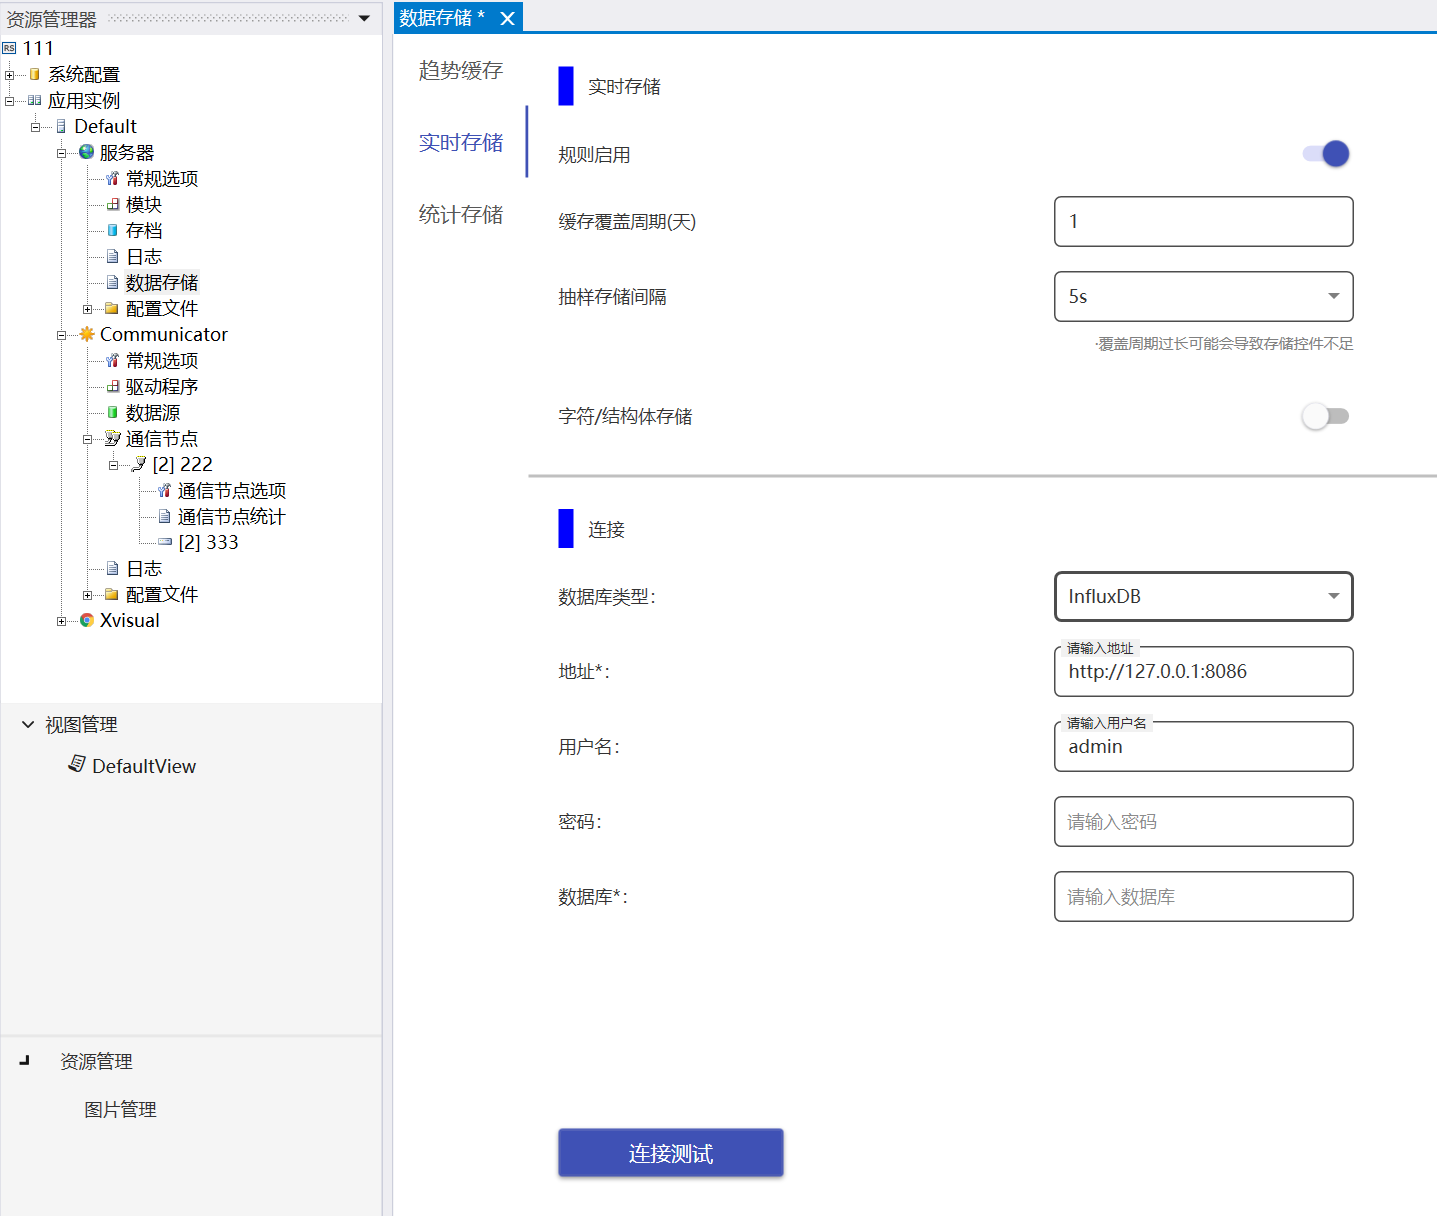Switch to the 趋势缓存 tab
Screen dimensions: 1437x1216
(461, 71)
